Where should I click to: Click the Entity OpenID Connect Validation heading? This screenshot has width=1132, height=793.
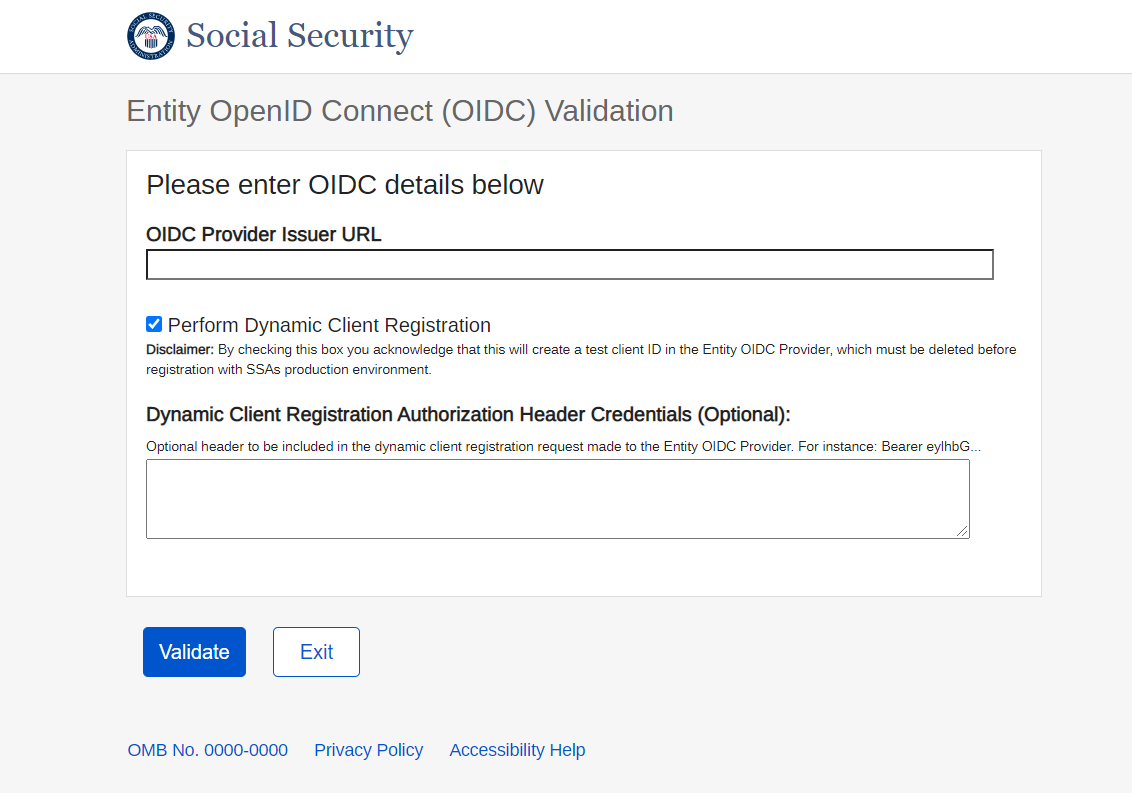tap(400, 111)
